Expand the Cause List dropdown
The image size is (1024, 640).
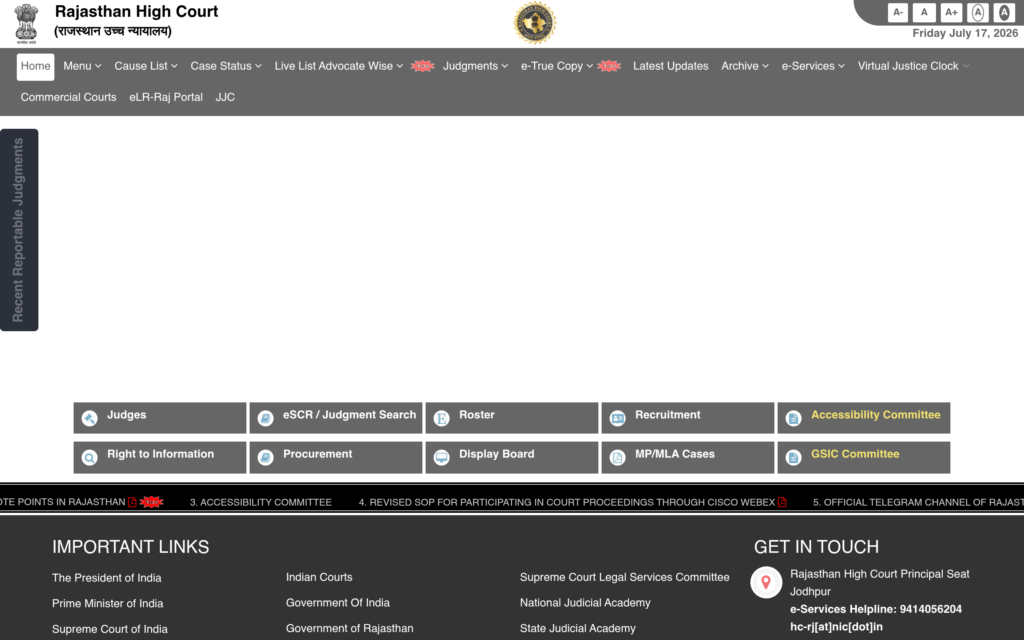tap(146, 66)
